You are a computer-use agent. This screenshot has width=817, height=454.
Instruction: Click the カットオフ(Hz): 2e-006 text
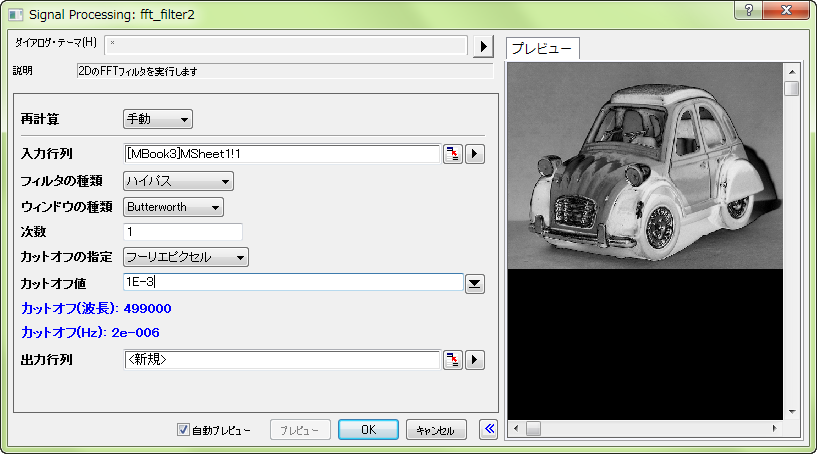pyautogui.click(x=91, y=333)
